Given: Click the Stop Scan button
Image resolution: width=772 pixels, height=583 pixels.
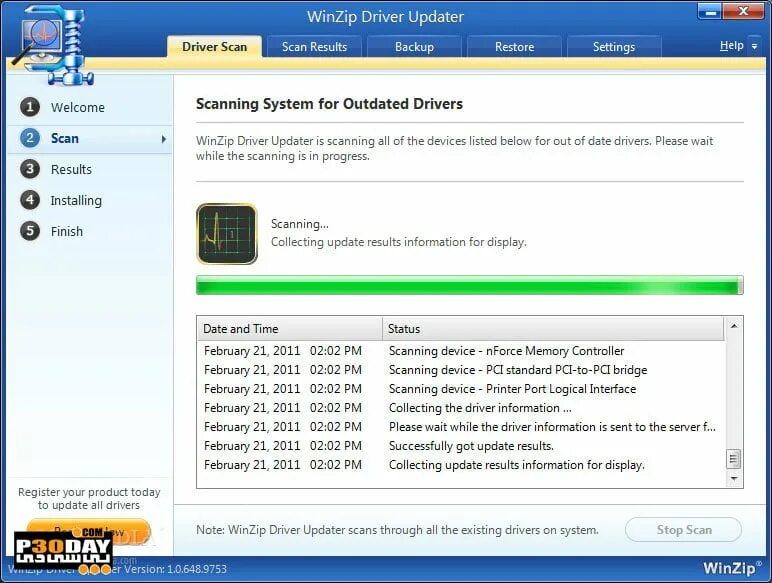Looking at the screenshot, I should pyautogui.click(x=683, y=530).
